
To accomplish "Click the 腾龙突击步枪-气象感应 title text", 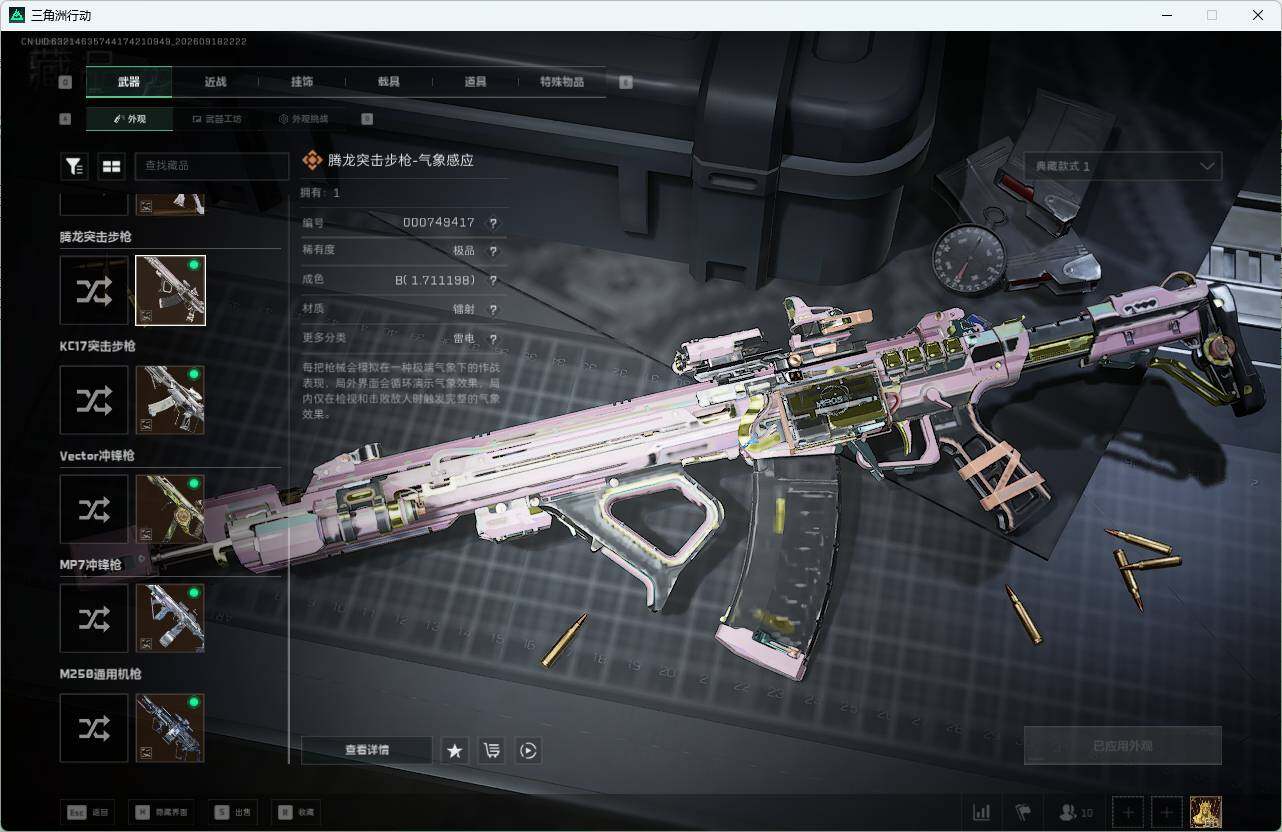I will pos(401,160).
